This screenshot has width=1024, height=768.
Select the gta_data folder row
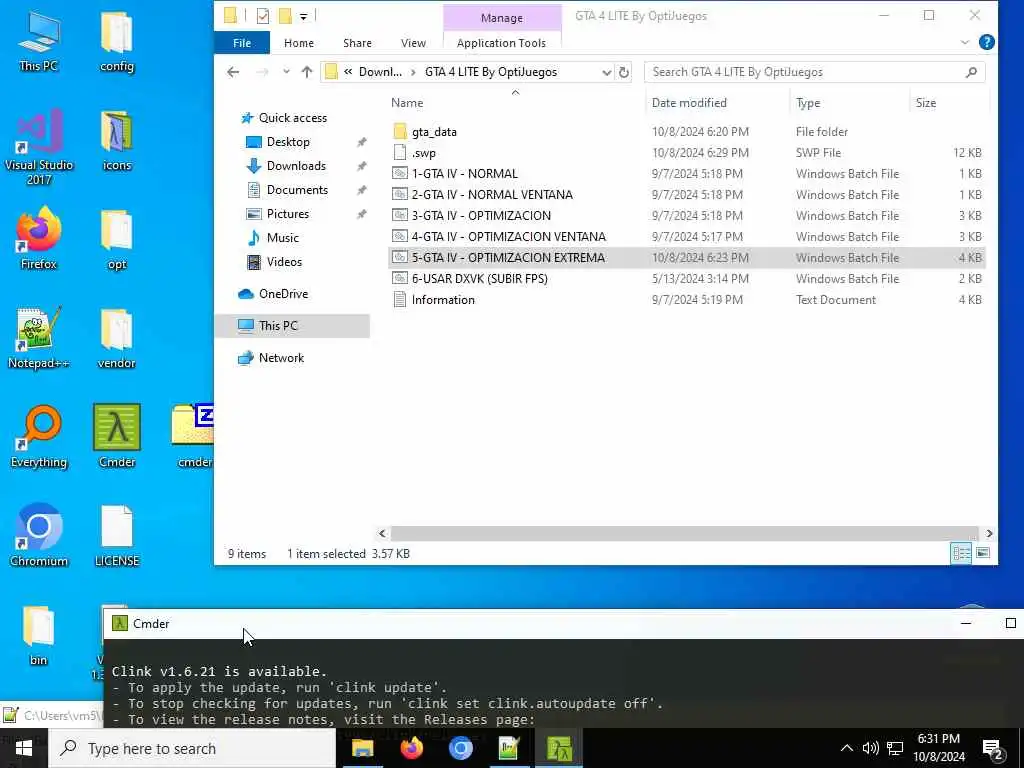(x=686, y=132)
